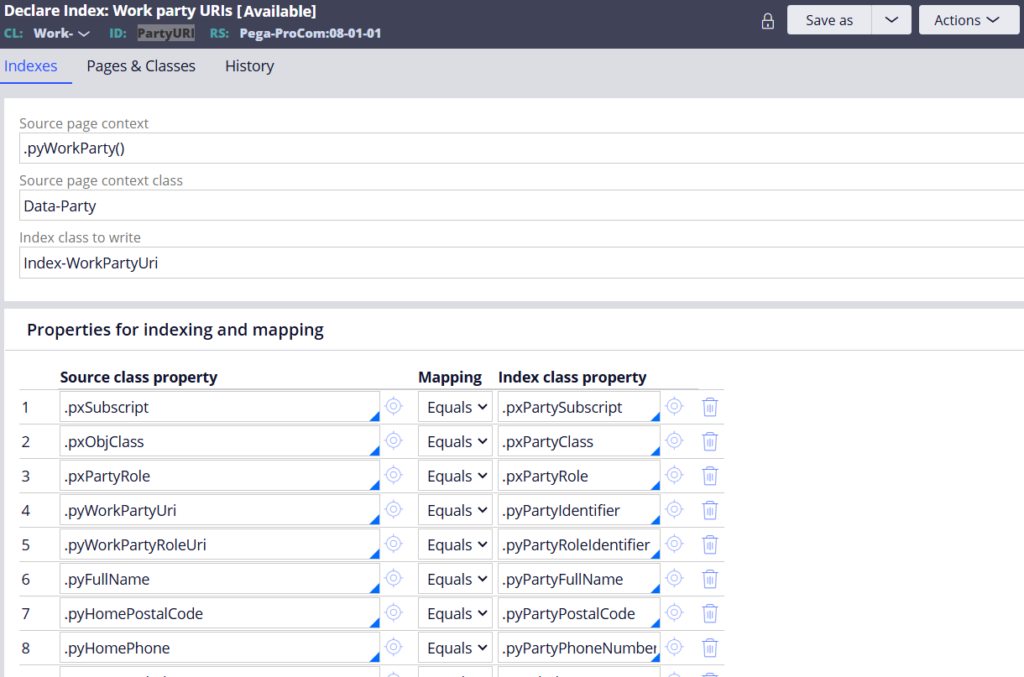Delete the .pxPartyRole mapping row
This screenshot has height=677, width=1024.
click(x=710, y=475)
